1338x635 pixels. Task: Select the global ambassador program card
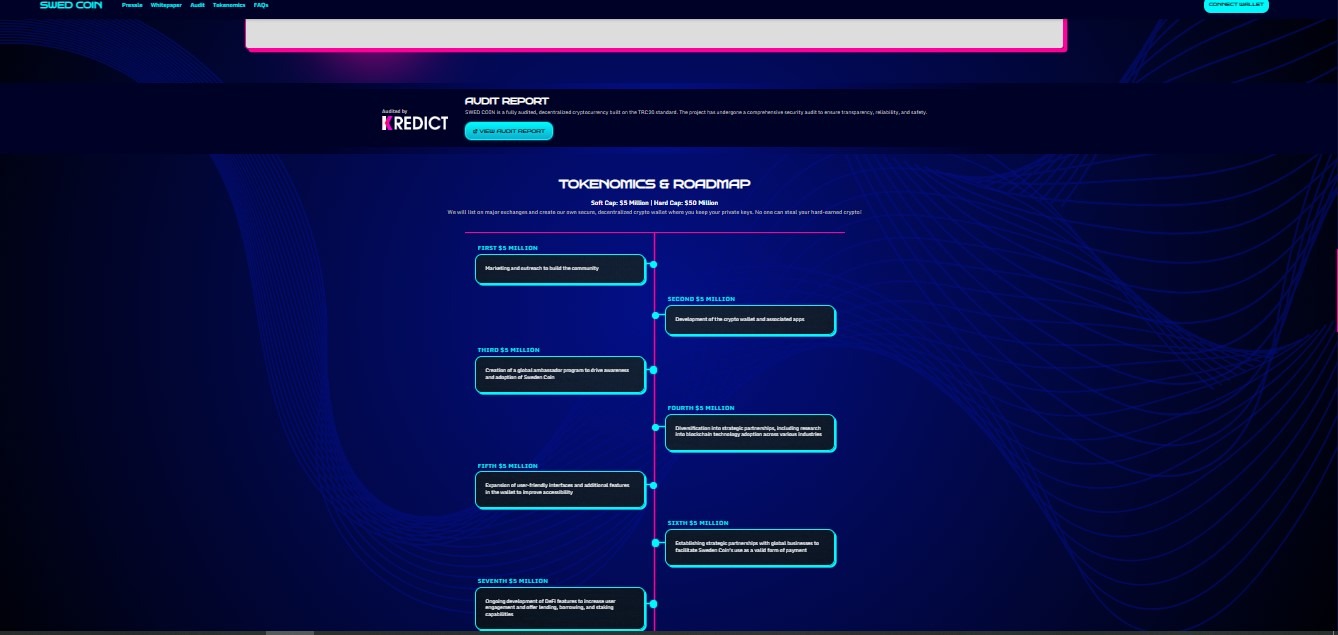[x=560, y=374]
